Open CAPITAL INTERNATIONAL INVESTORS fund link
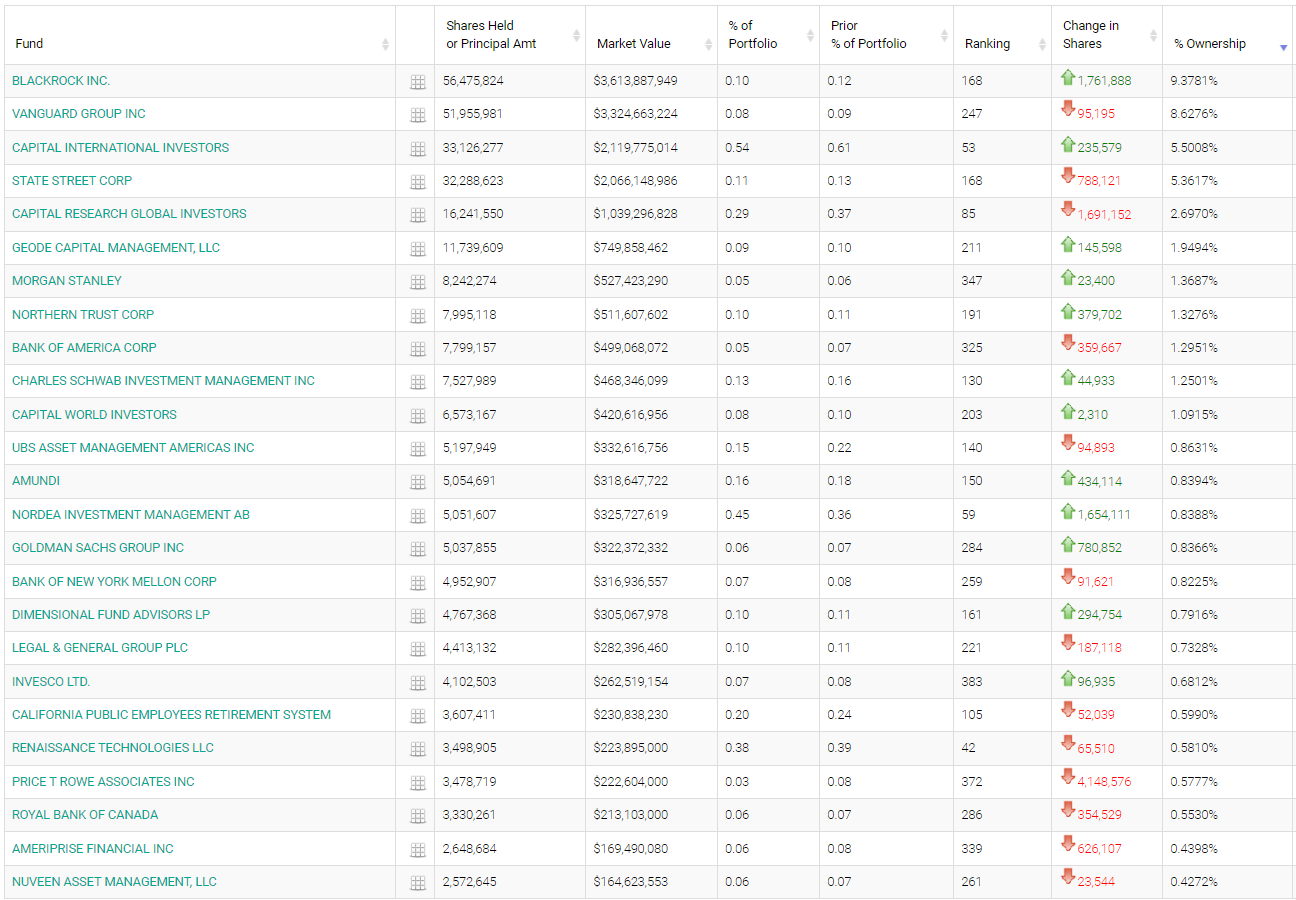Image resolution: width=1296 pixels, height=900 pixels. pos(120,147)
